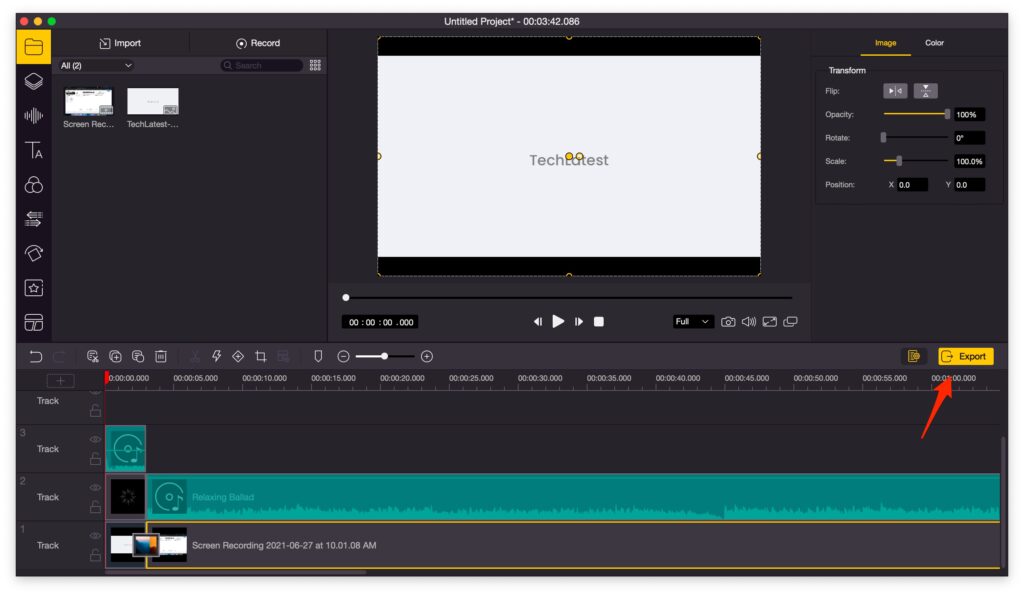Play the preview
Viewport: 1024px width, 595px height.
point(558,321)
